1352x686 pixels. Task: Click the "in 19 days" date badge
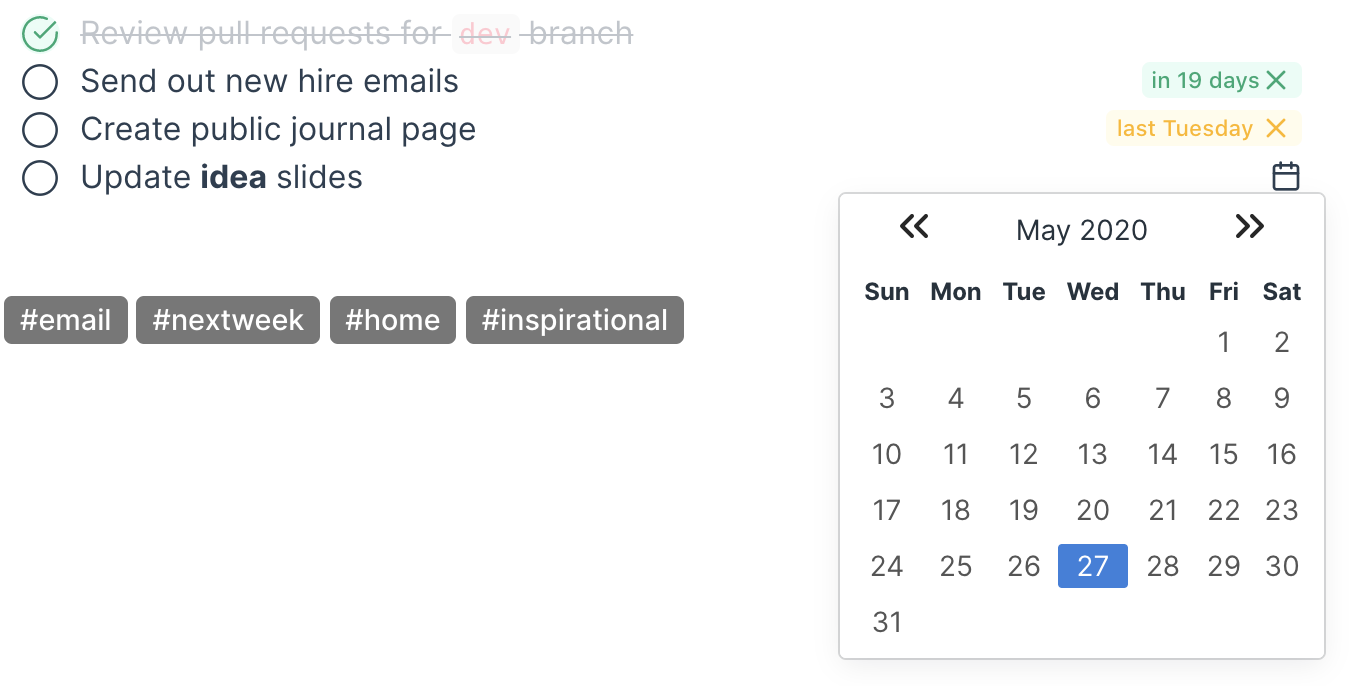(x=1204, y=81)
